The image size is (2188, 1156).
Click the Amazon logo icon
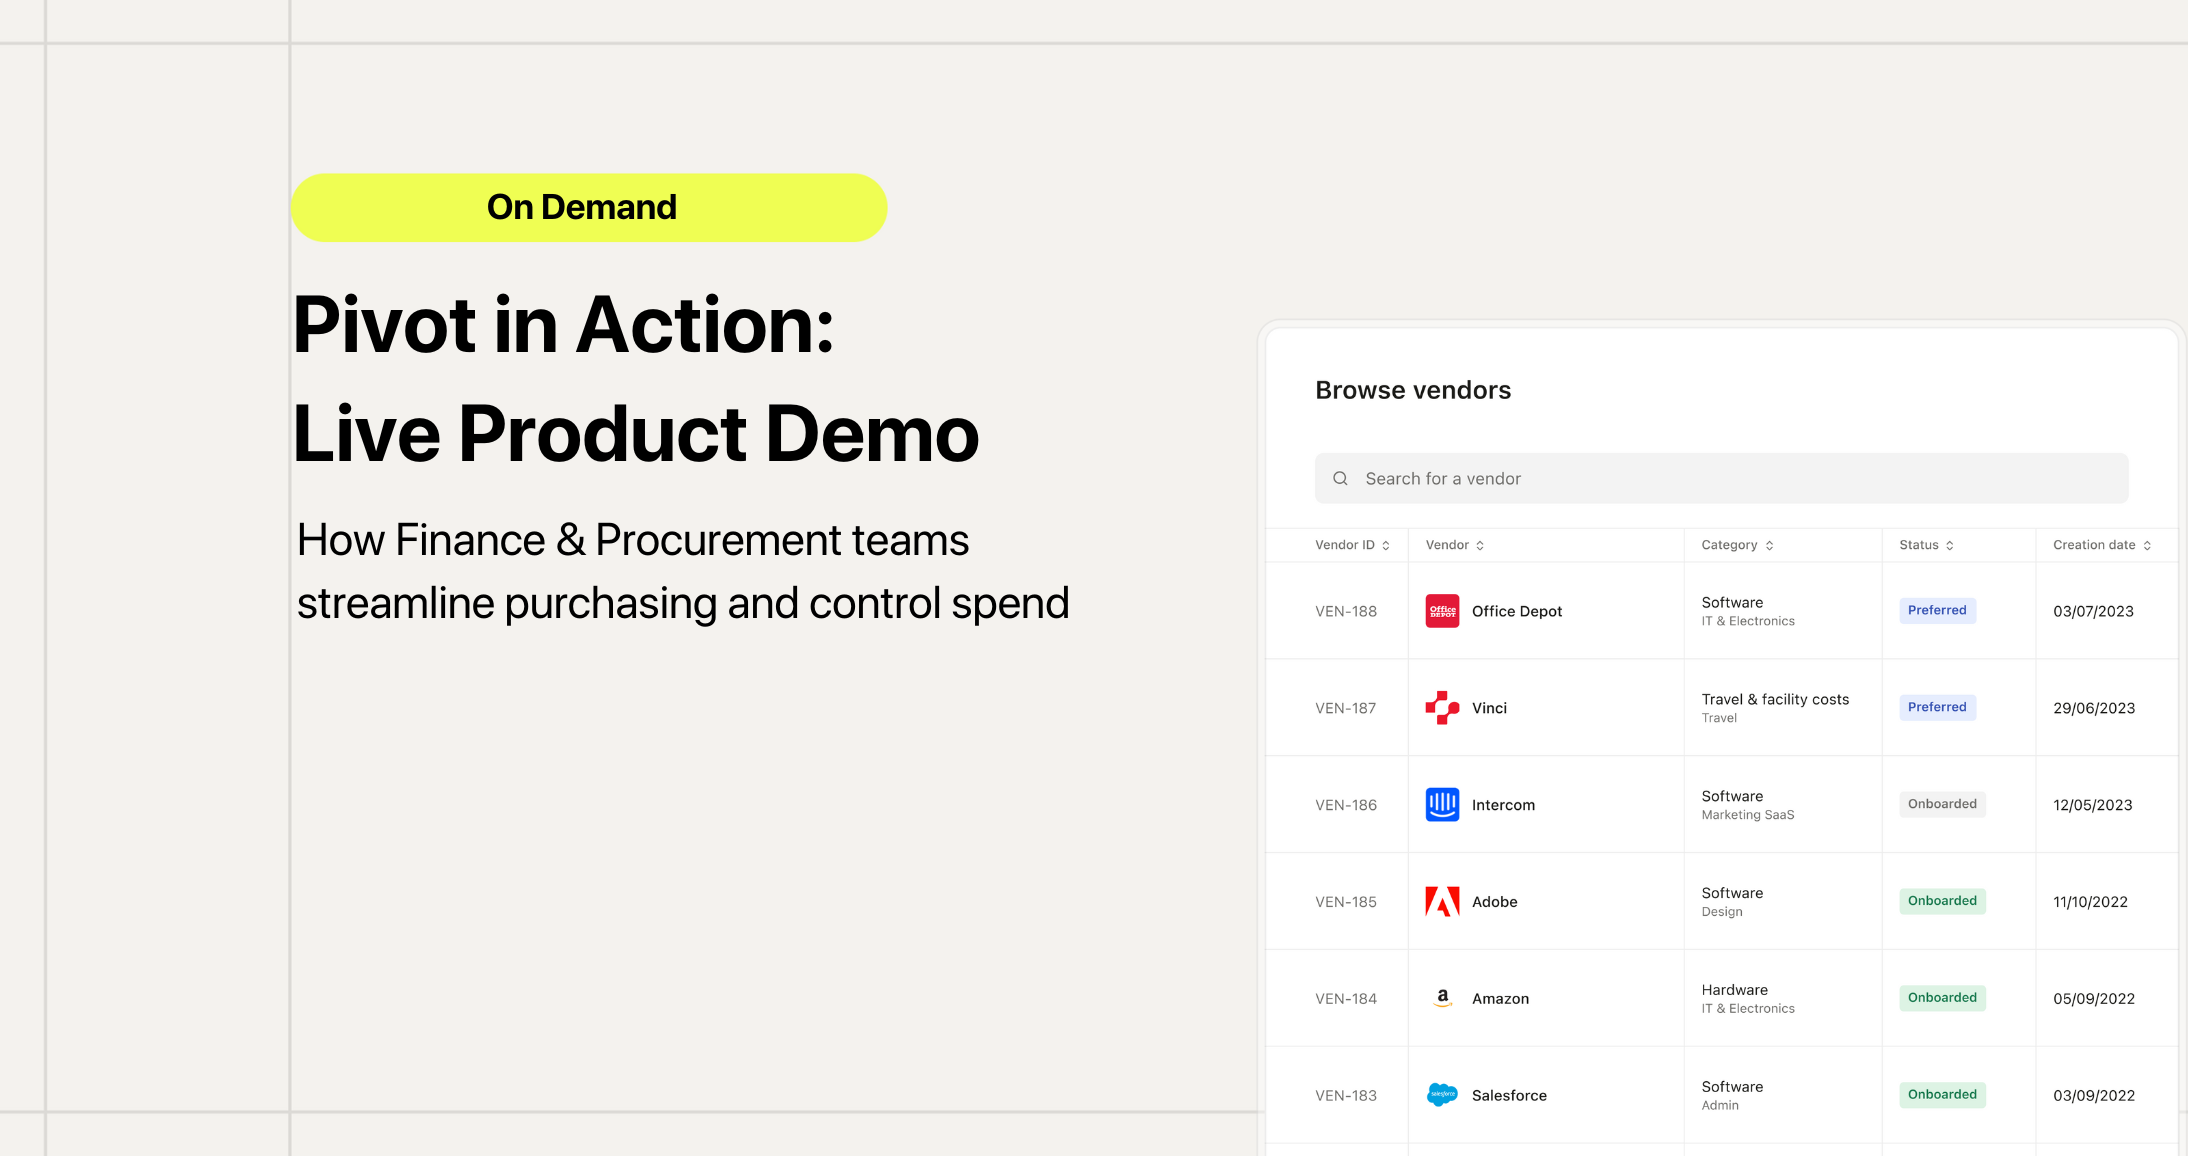tap(1441, 998)
